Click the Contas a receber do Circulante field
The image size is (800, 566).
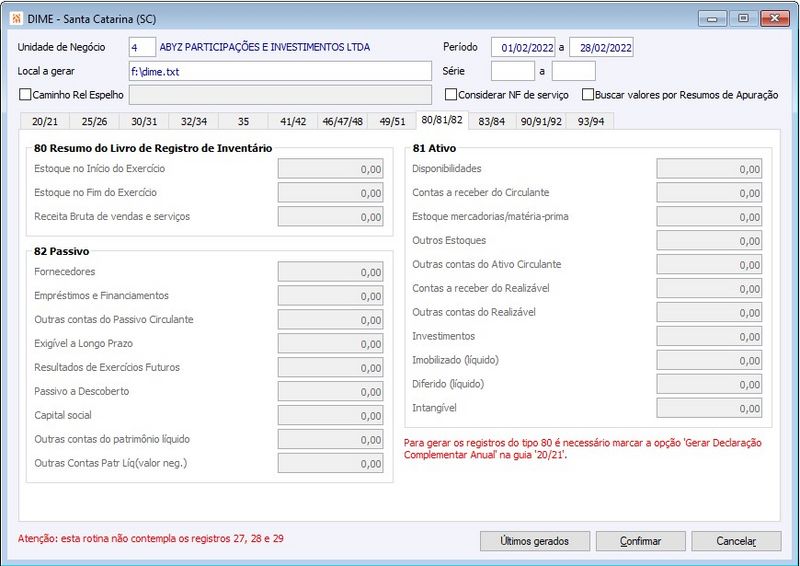709,193
